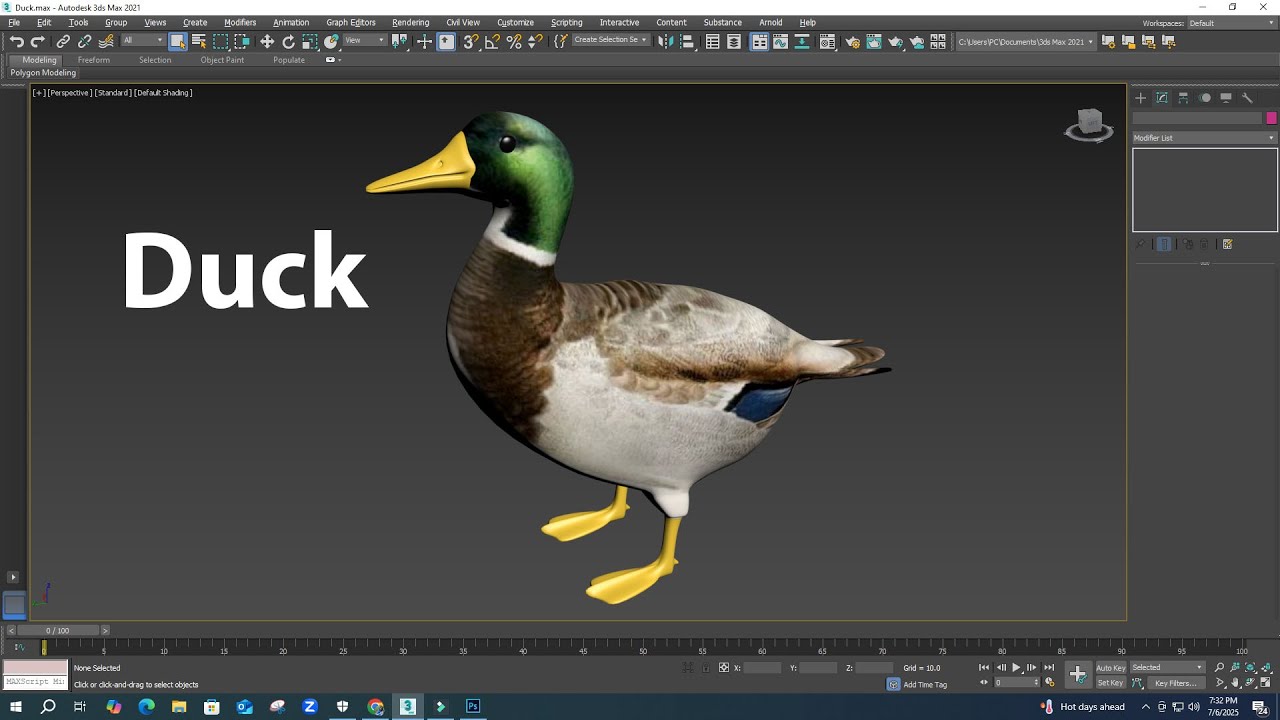Click the Set Key button

click(1110, 683)
